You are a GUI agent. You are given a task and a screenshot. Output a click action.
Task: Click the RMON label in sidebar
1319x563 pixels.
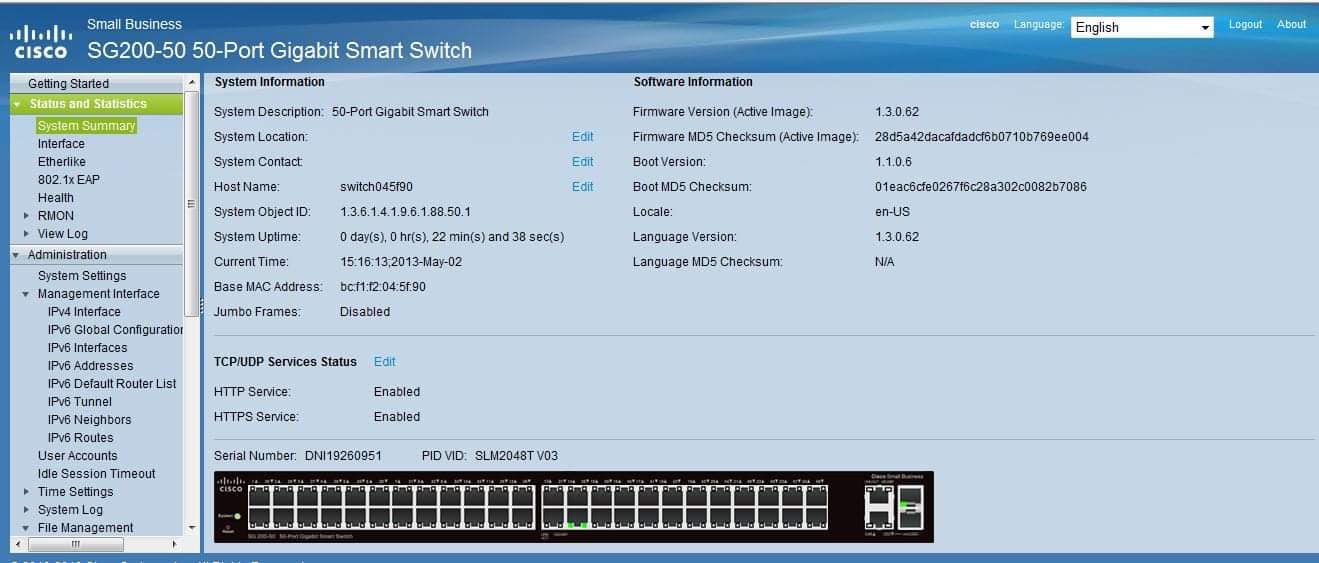(56, 216)
